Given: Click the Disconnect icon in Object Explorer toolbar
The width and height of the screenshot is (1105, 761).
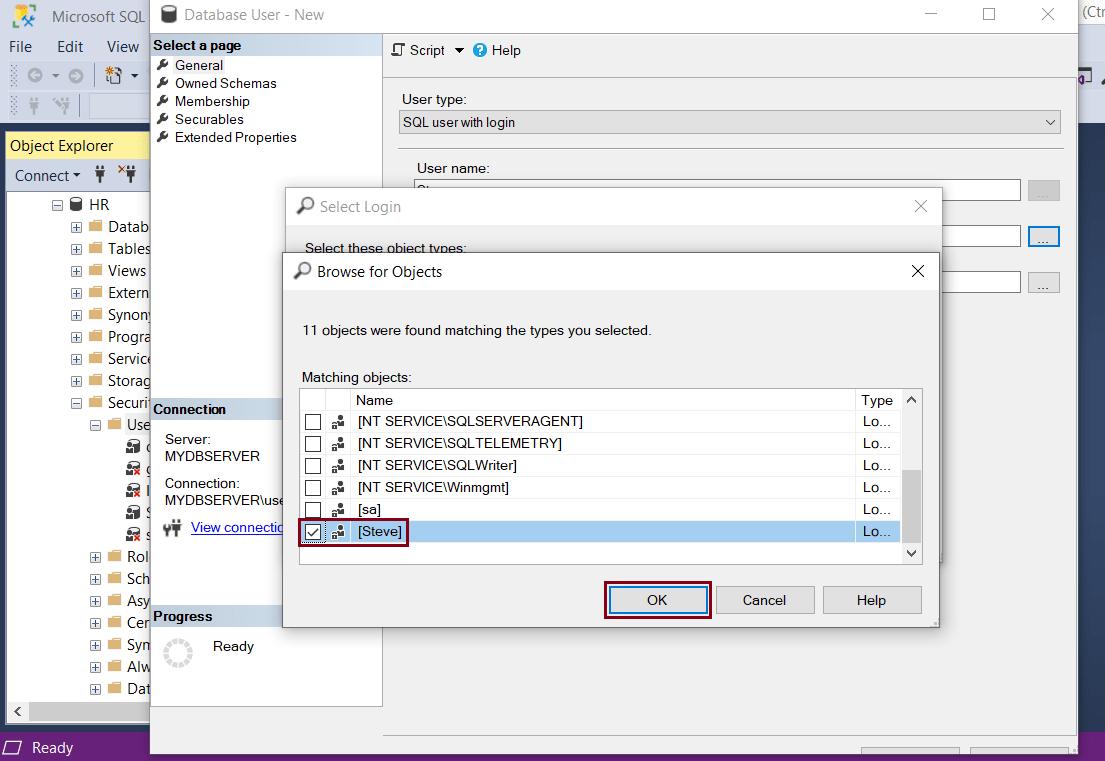Looking at the screenshot, I should [x=126, y=174].
